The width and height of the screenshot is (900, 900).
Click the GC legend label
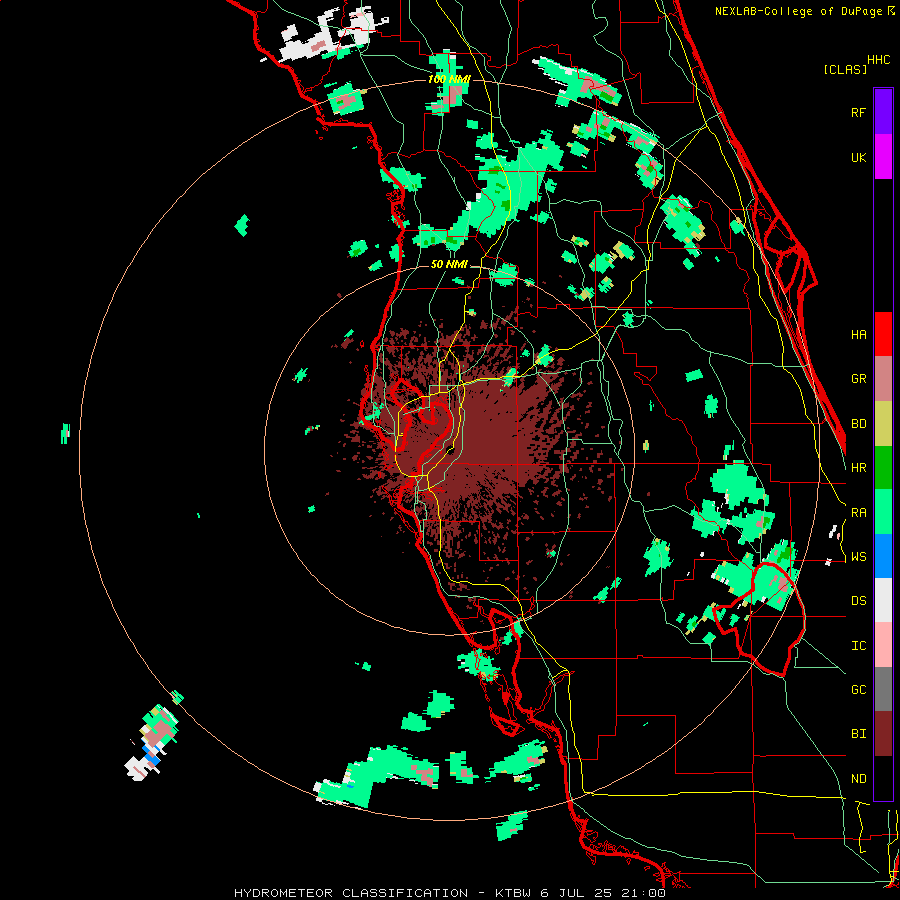[859, 690]
